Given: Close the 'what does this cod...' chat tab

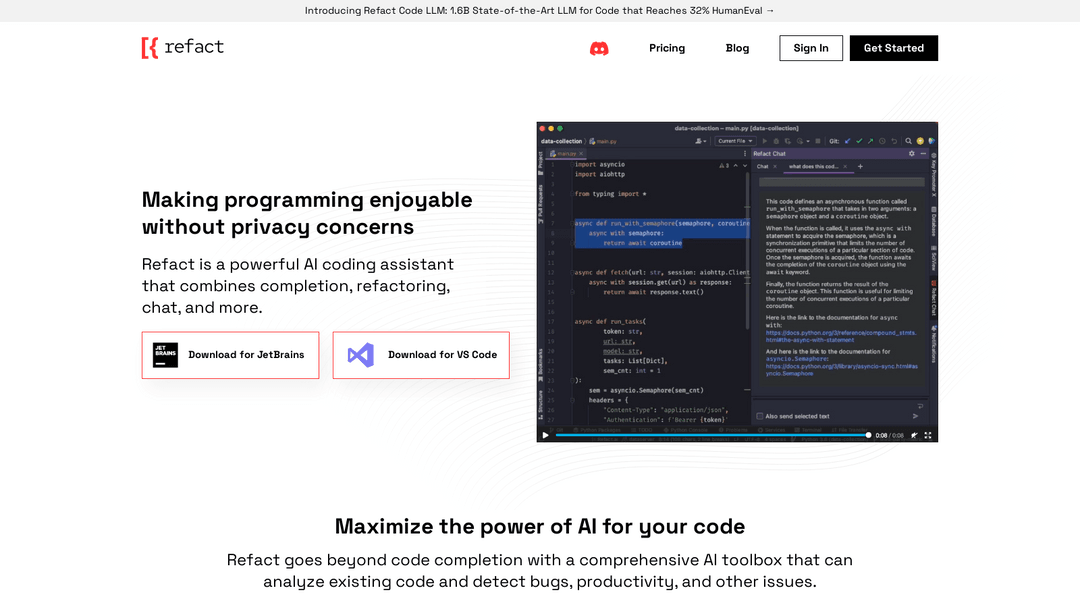Looking at the screenshot, I should [x=845, y=167].
